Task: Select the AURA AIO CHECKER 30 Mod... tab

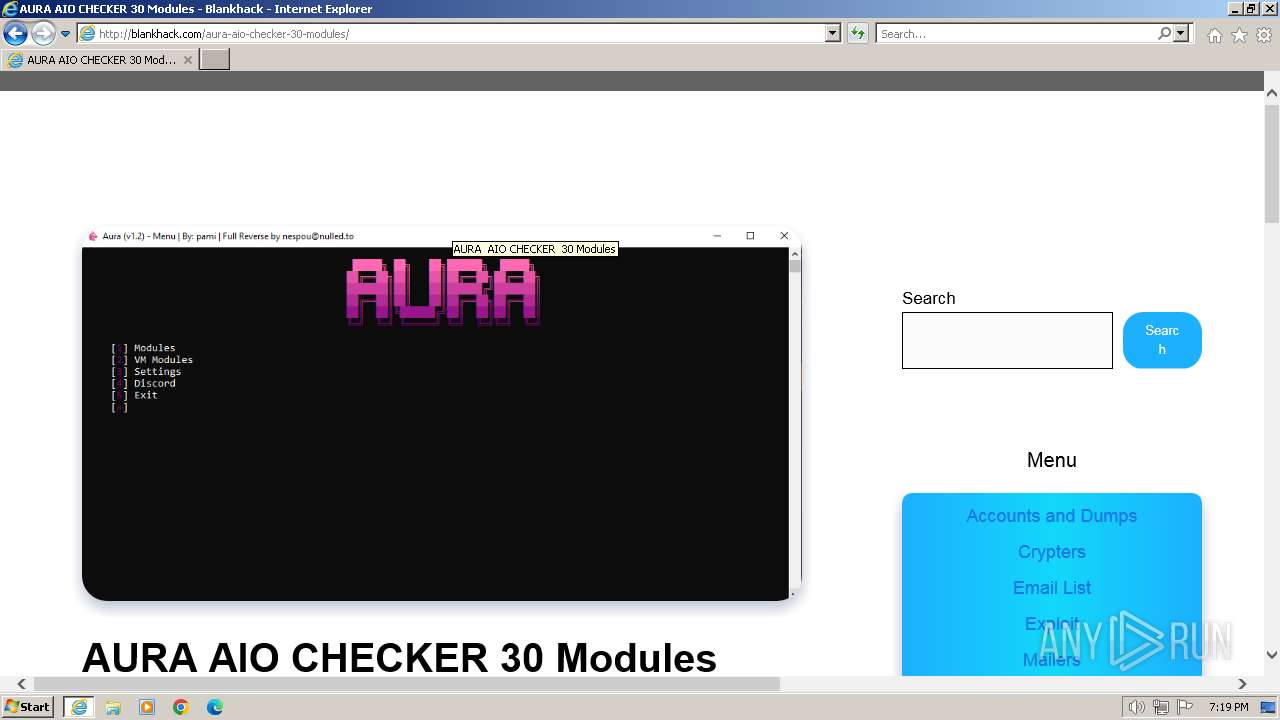Action: [x=99, y=60]
